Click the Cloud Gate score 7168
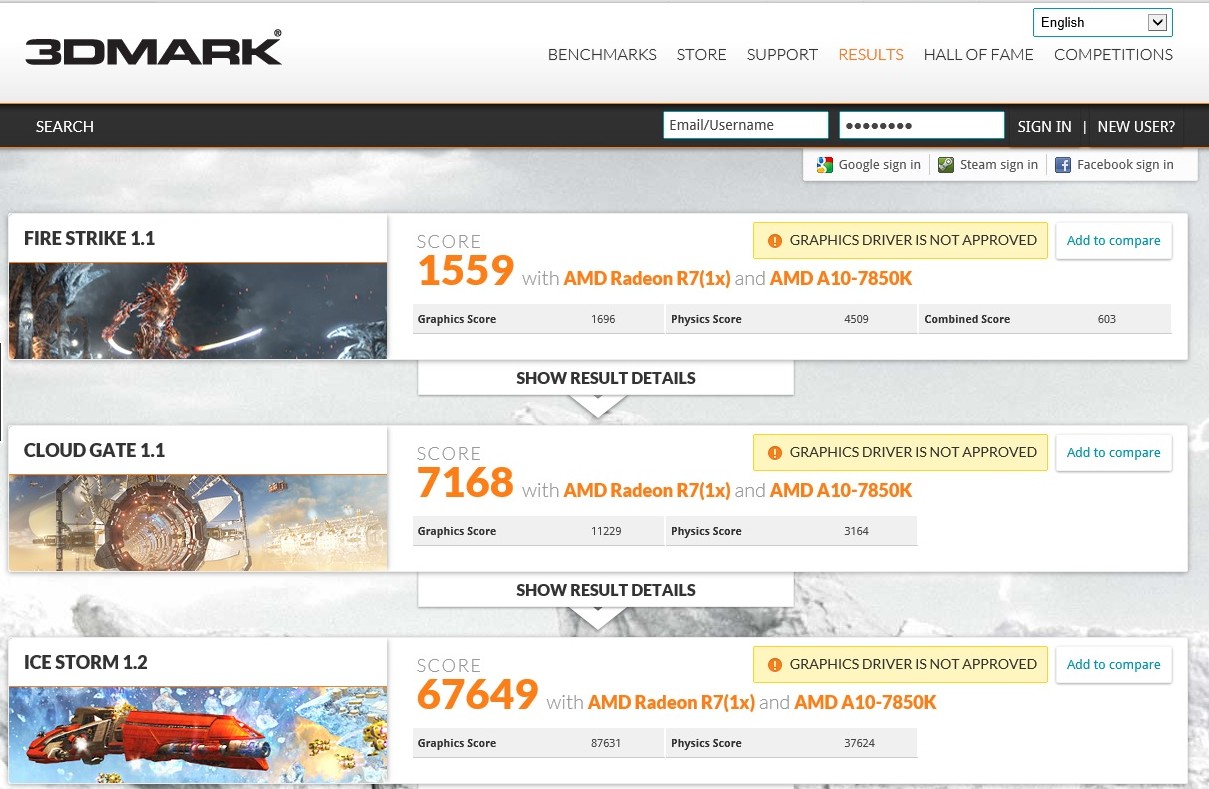The height and width of the screenshot is (789, 1209). (466, 482)
